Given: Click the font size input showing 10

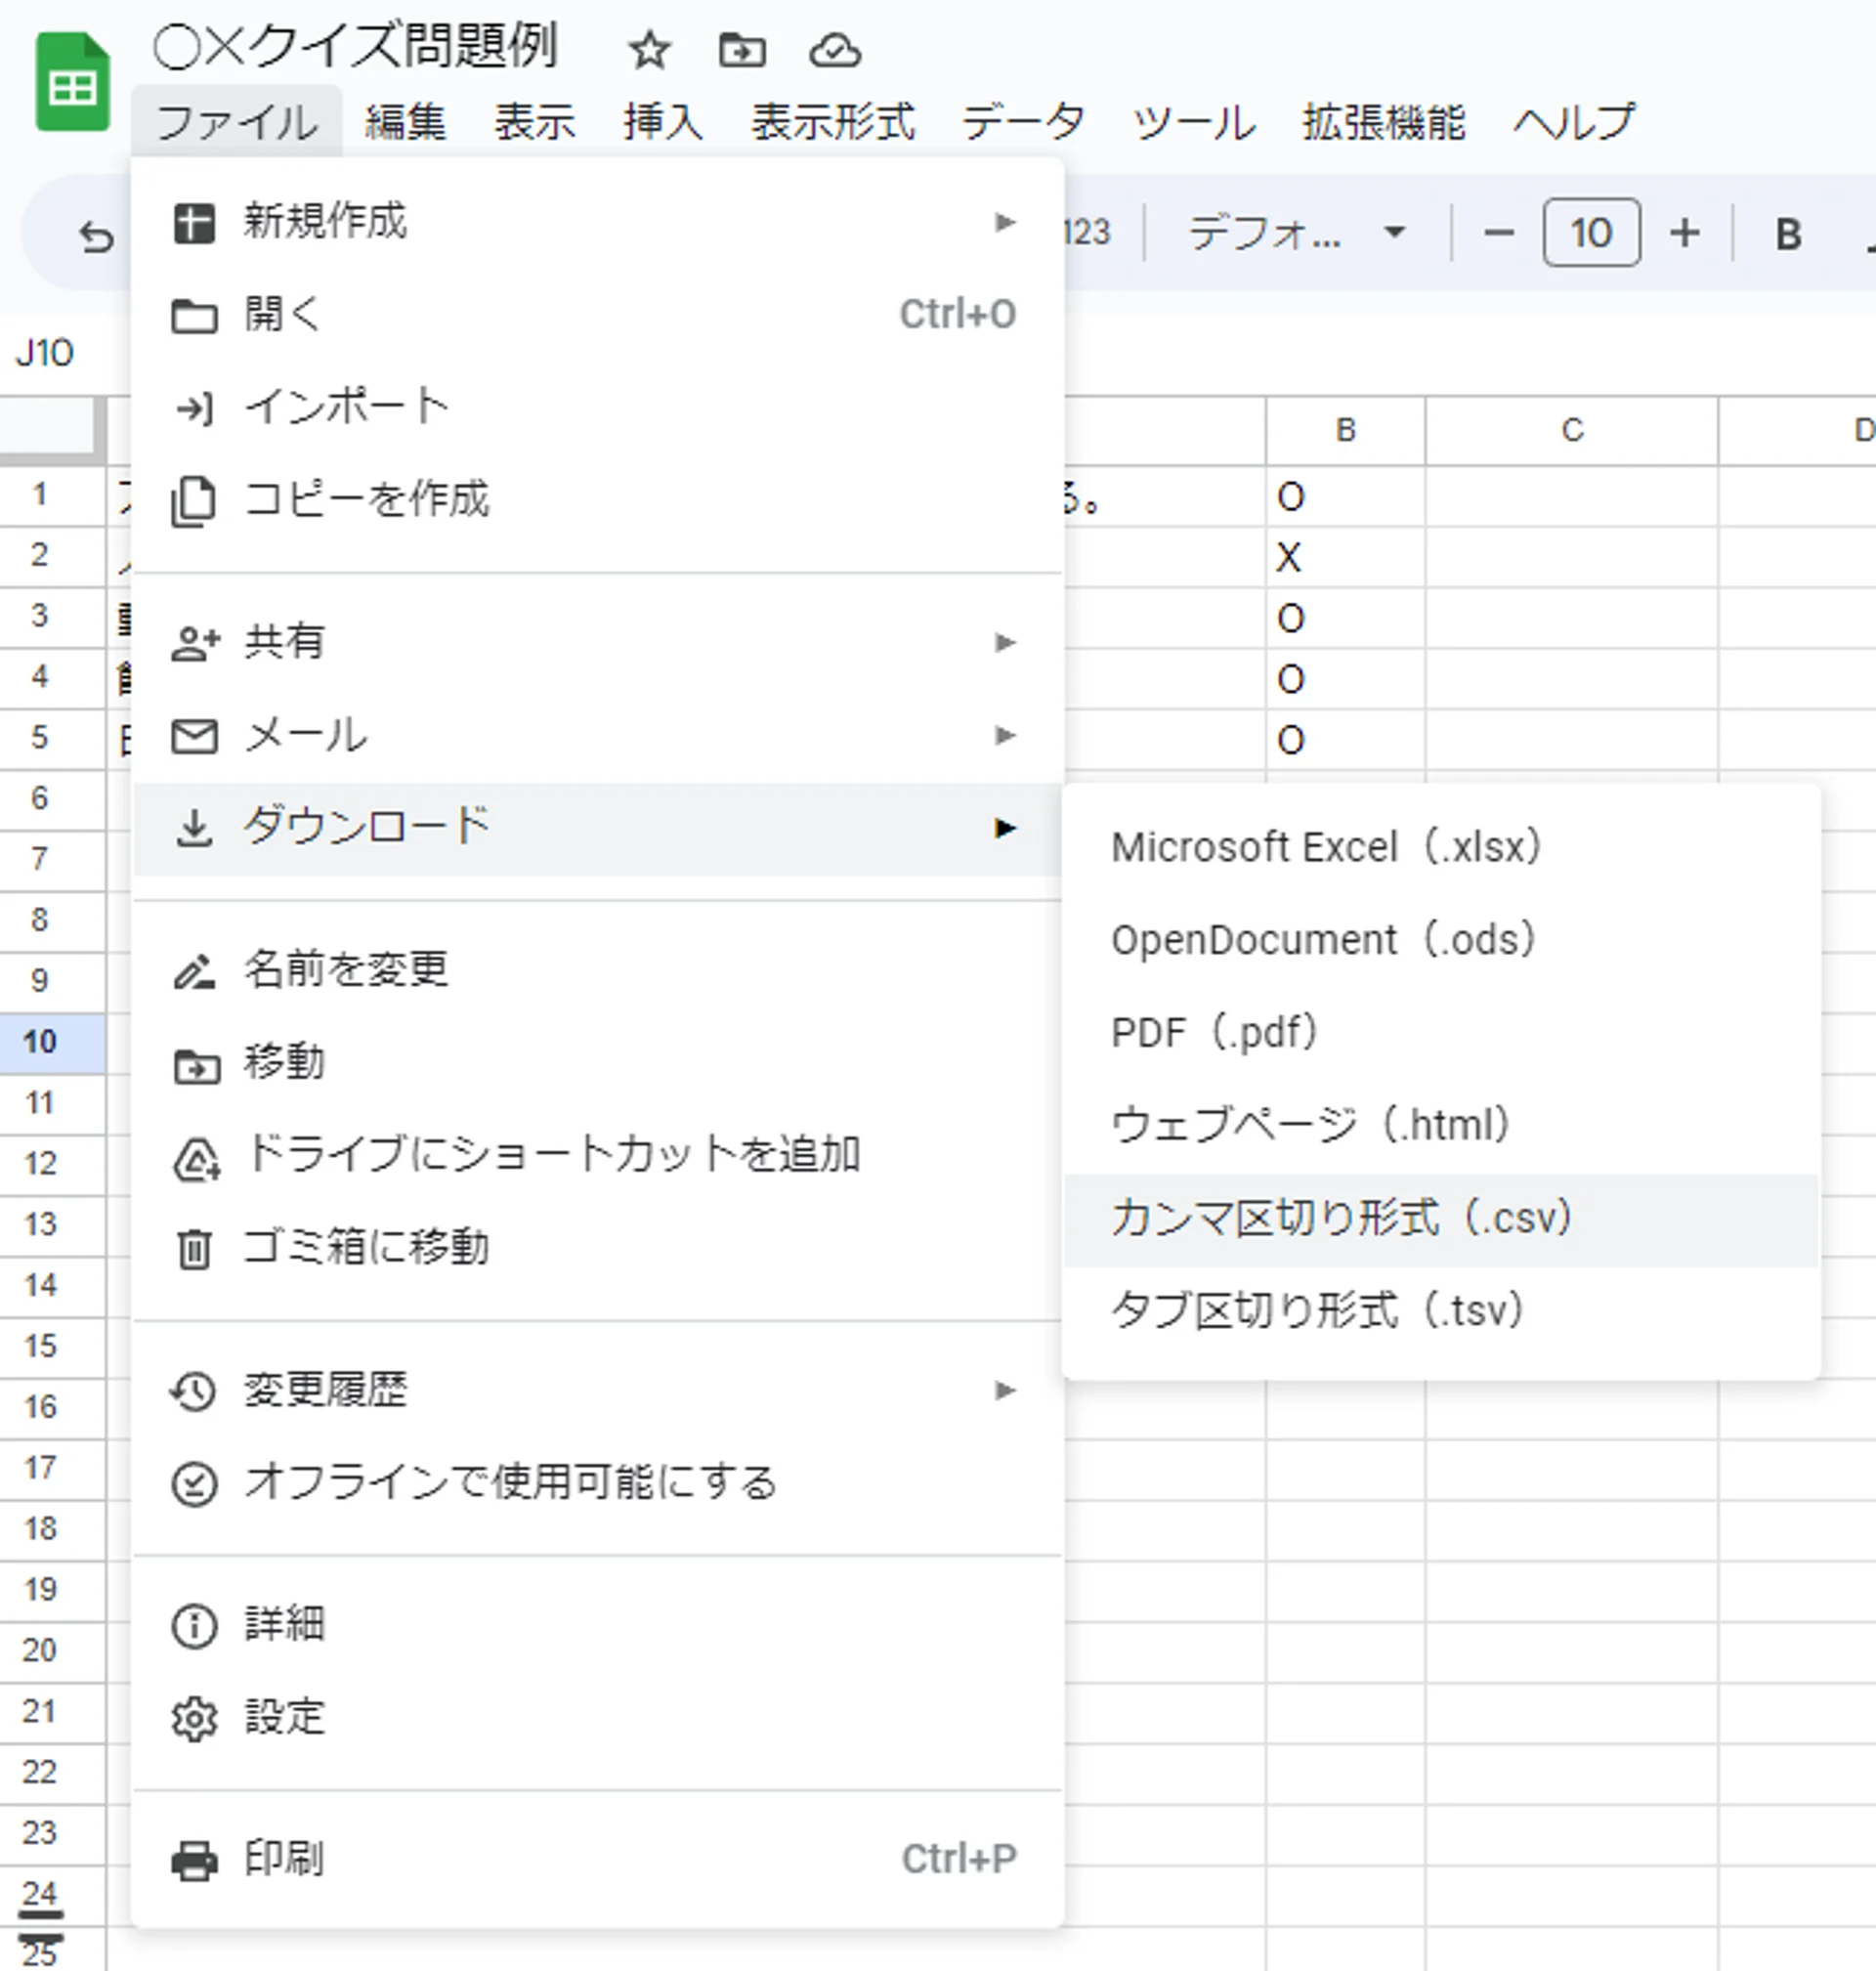Looking at the screenshot, I should pyautogui.click(x=1590, y=233).
